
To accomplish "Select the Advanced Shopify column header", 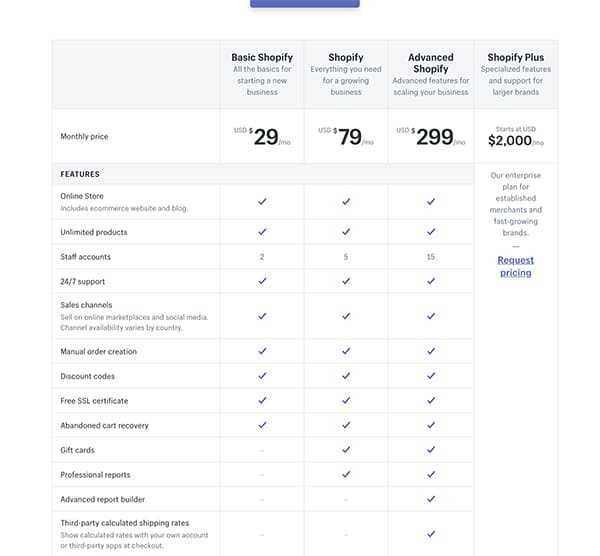I will click(431, 63).
